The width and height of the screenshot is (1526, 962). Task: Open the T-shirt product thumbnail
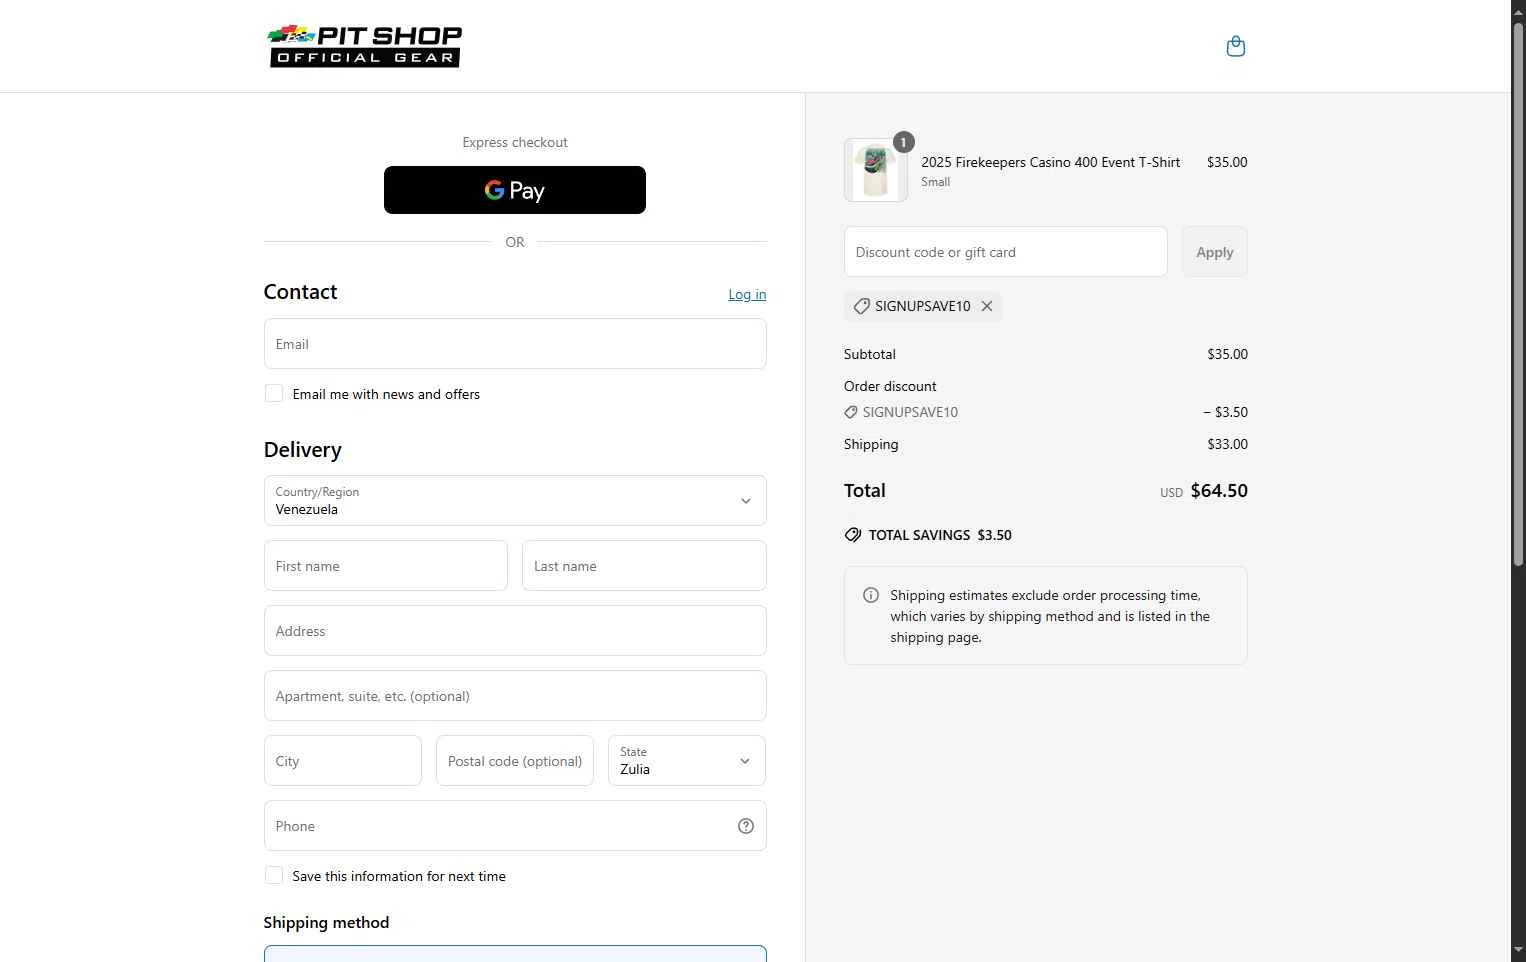tap(876, 170)
